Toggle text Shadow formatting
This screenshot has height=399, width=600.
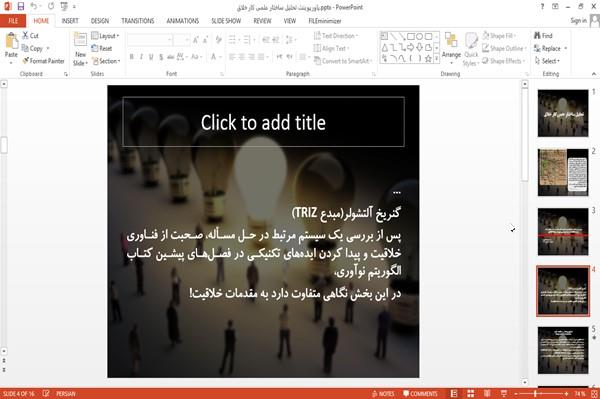click(161, 57)
